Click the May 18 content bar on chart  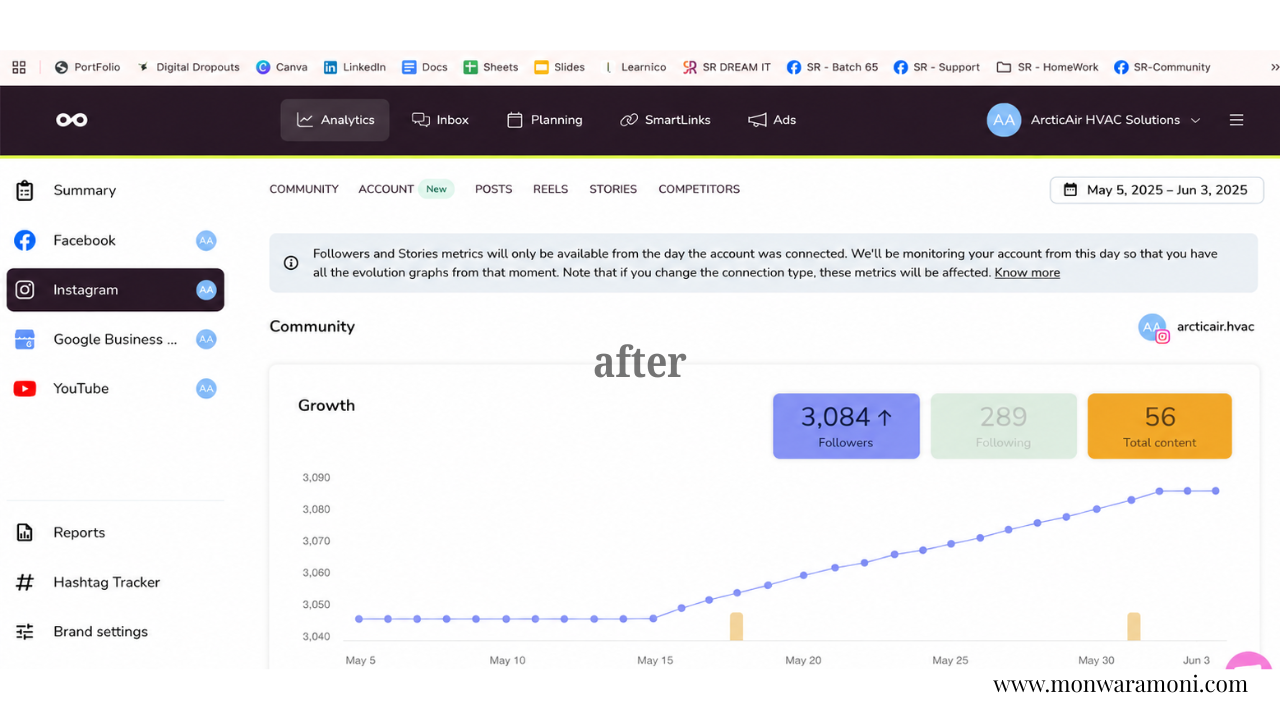click(736, 627)
